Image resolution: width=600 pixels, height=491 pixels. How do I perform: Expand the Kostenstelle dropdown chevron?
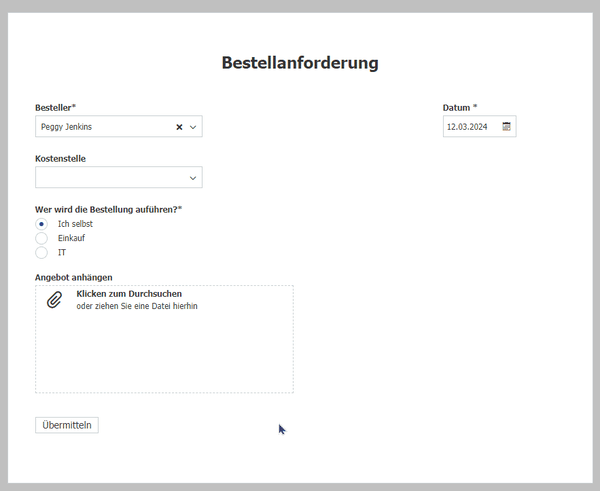click(193, 178)
